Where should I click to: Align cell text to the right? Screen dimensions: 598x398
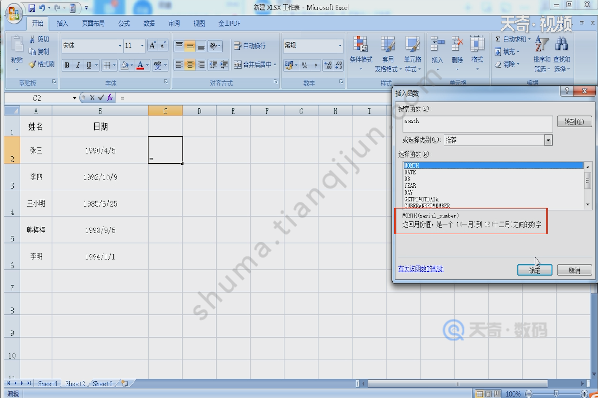pyautogui.click(x=201, y=65)
